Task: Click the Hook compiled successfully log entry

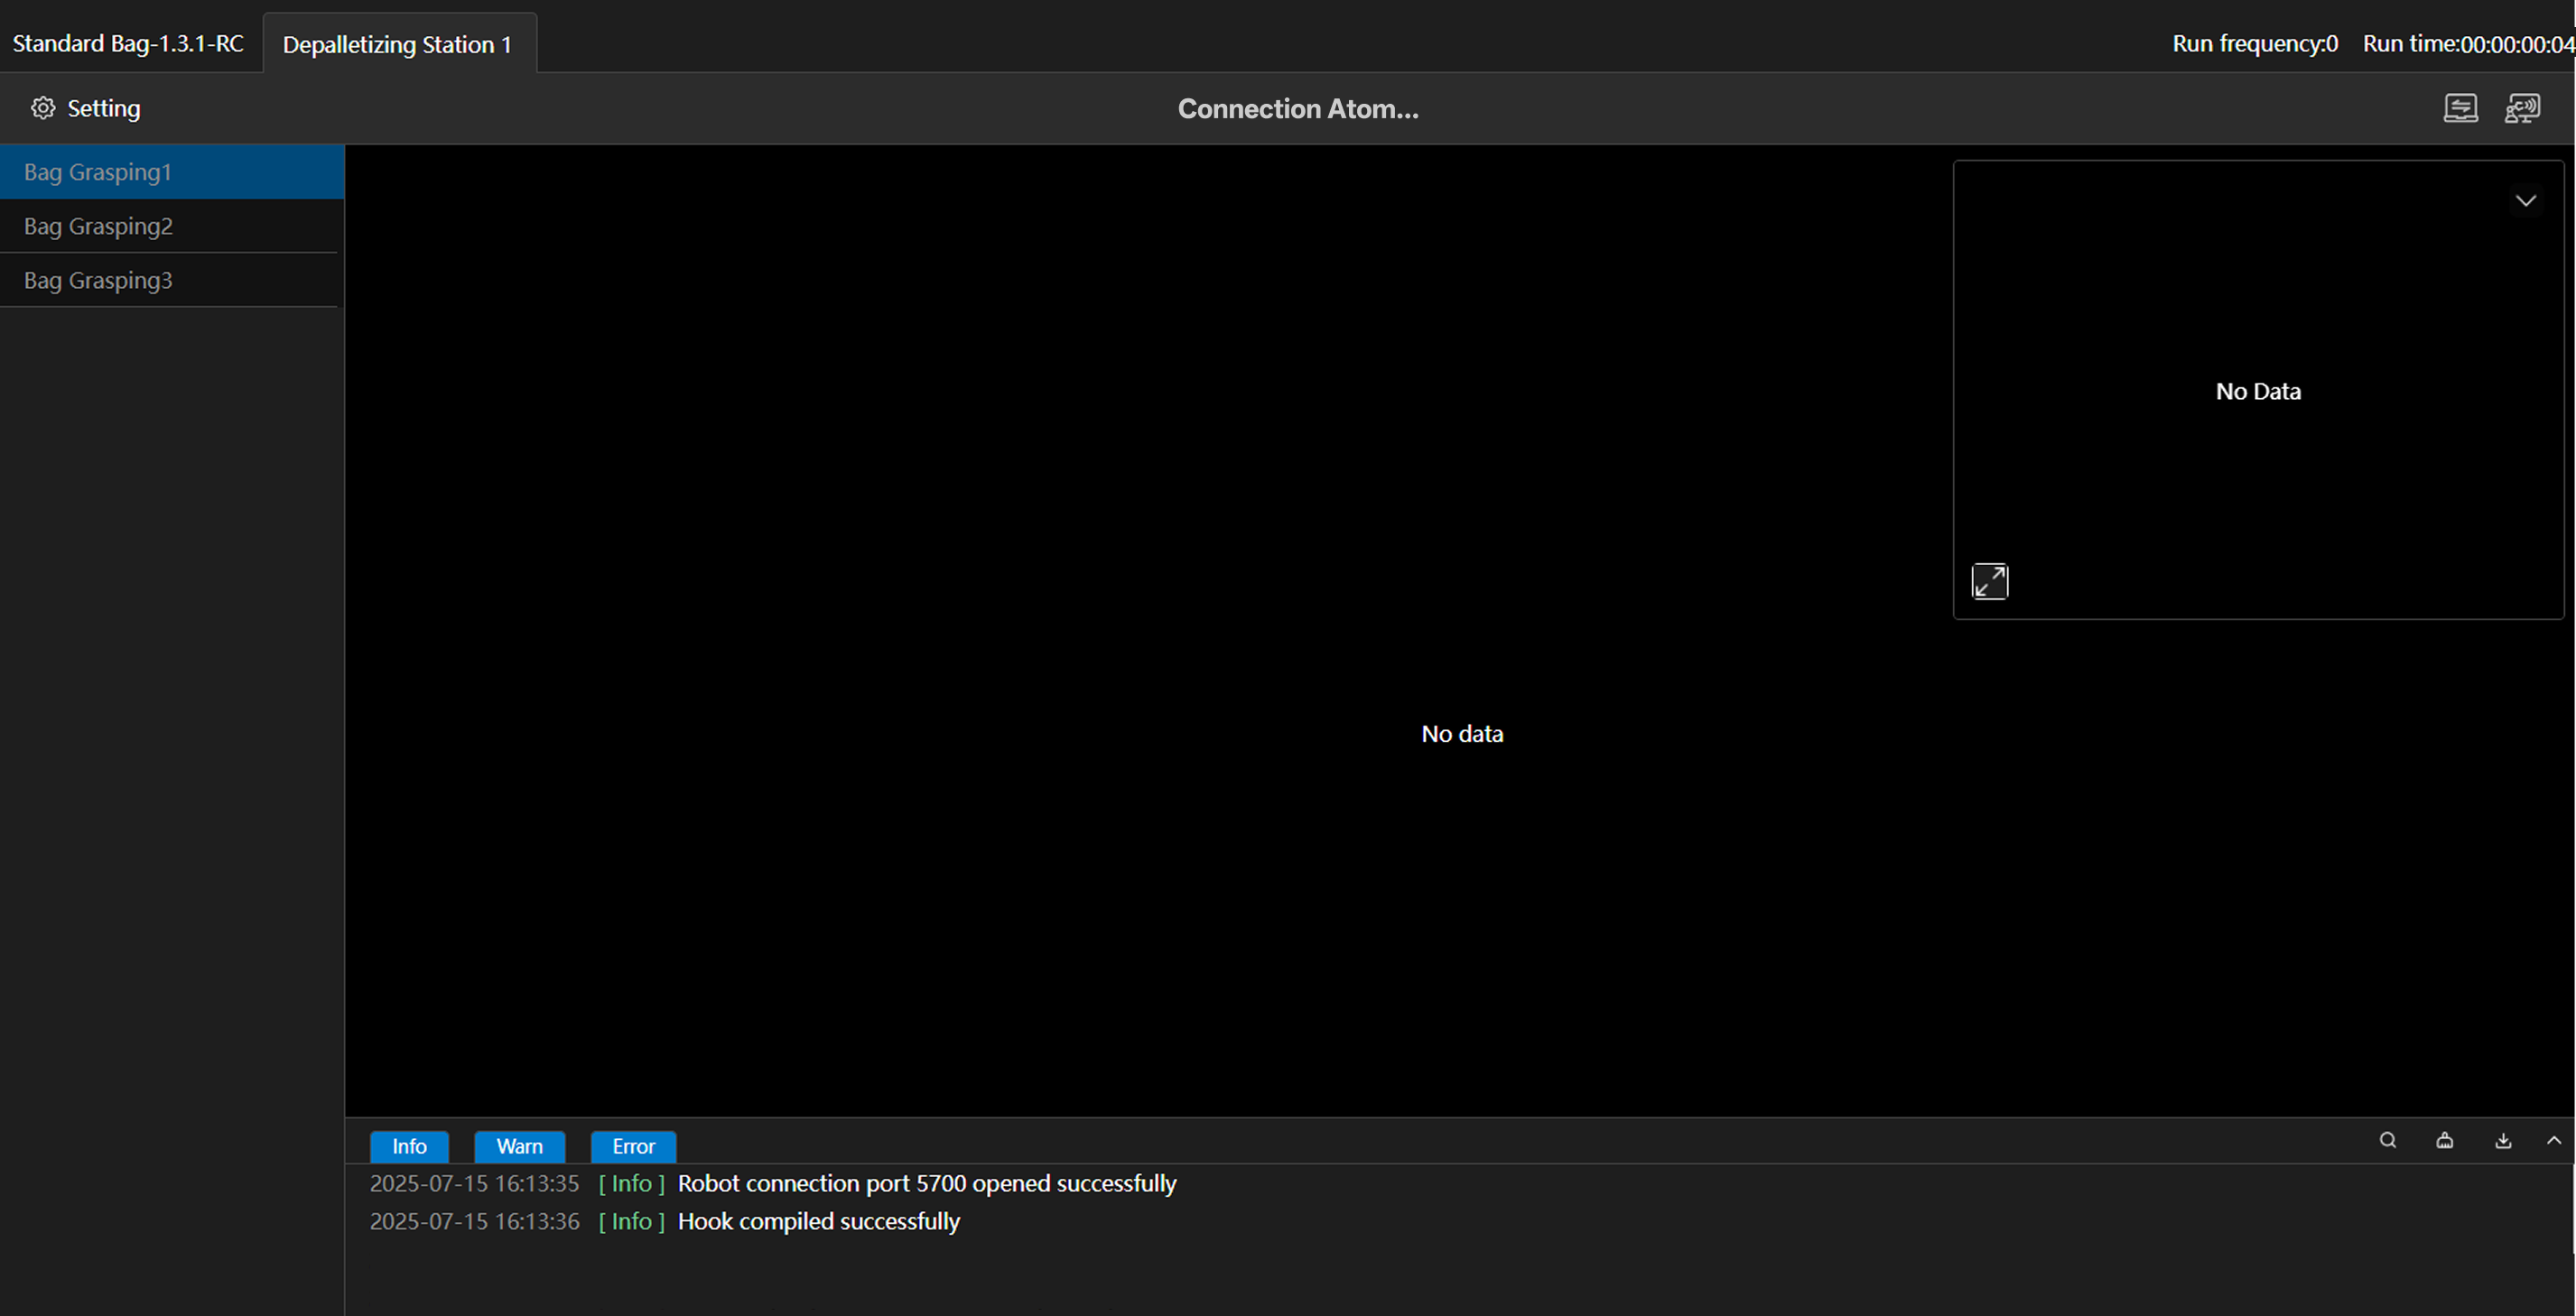Action: tap(818, 1221)
